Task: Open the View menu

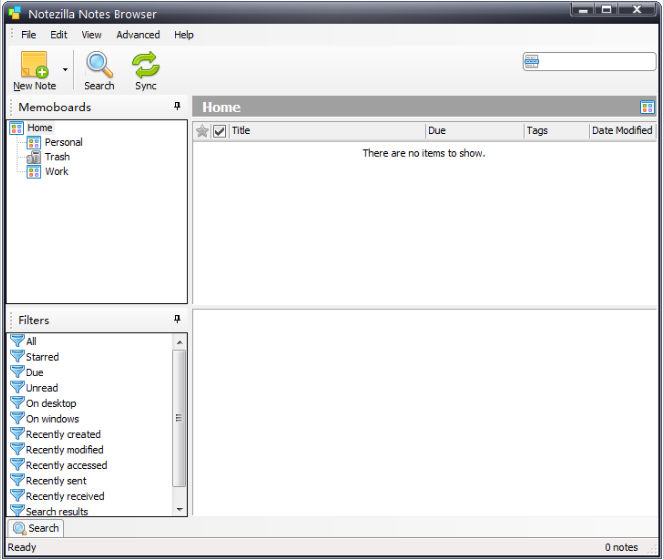Action: tap(91, 35)
